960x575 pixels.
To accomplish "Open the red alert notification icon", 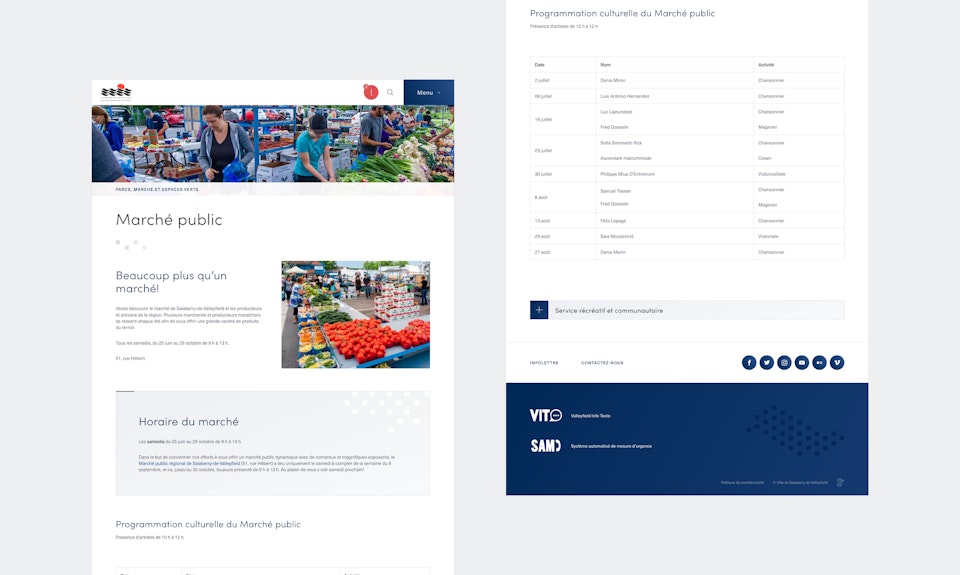I will tap(370, 92).
